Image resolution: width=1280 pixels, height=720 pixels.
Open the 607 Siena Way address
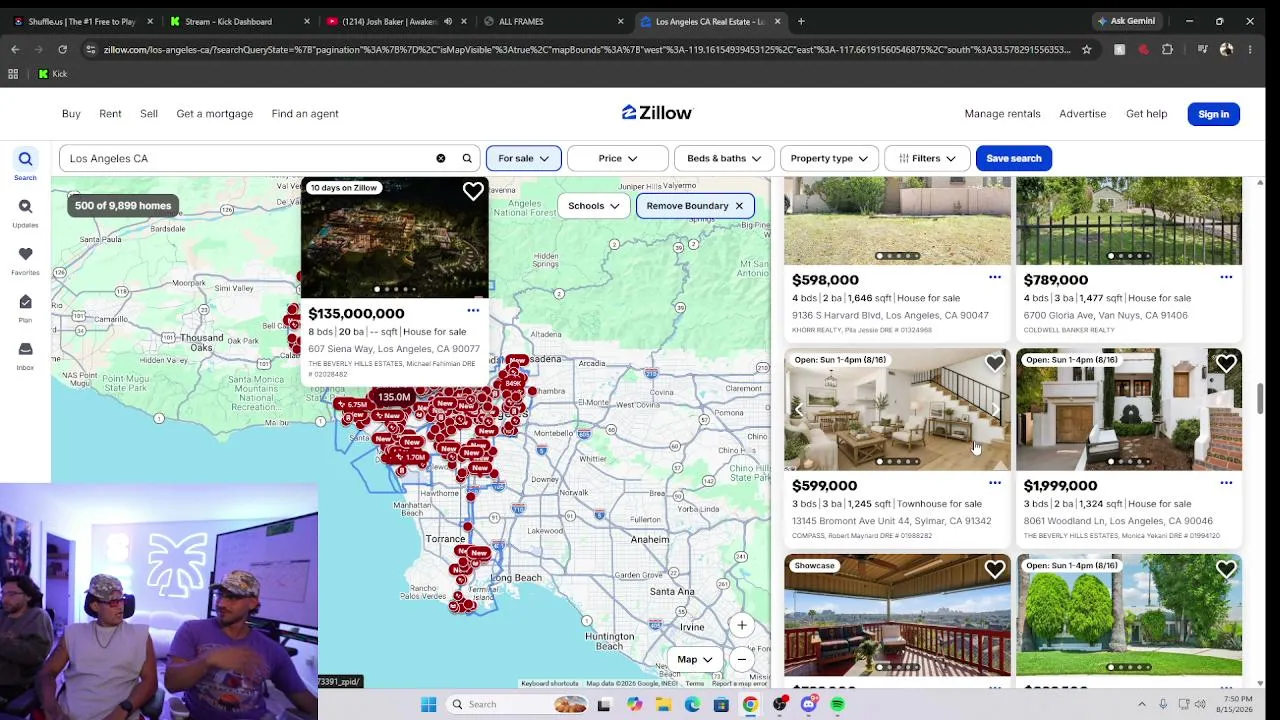[394, 349]
